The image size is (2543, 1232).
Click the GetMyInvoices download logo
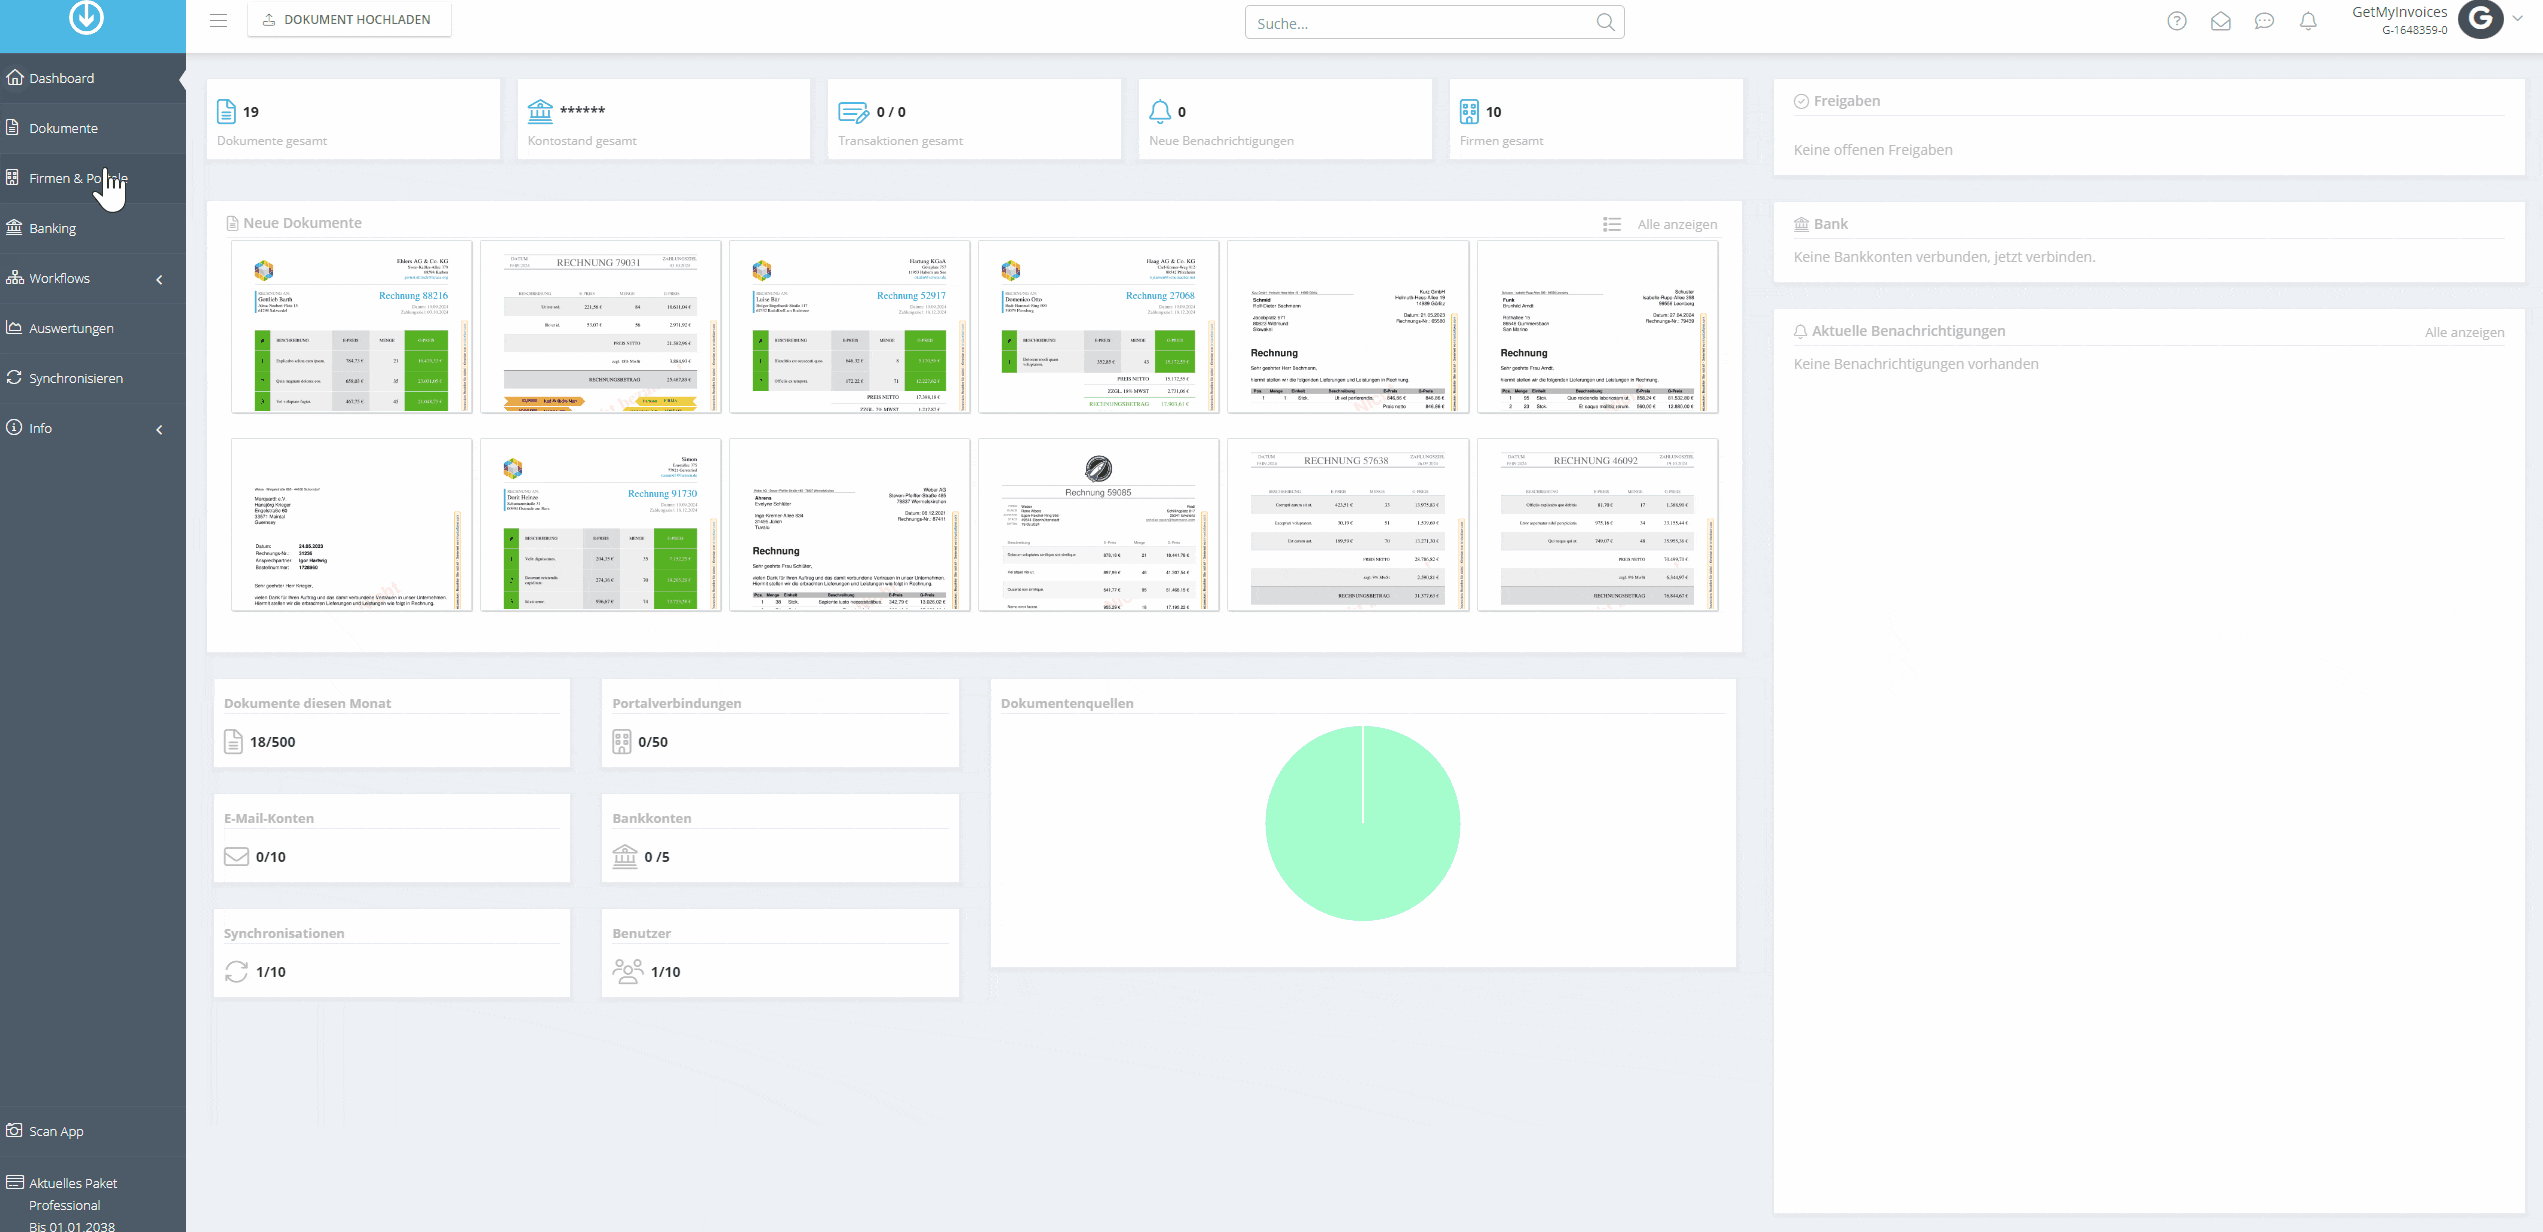point(87,16)
